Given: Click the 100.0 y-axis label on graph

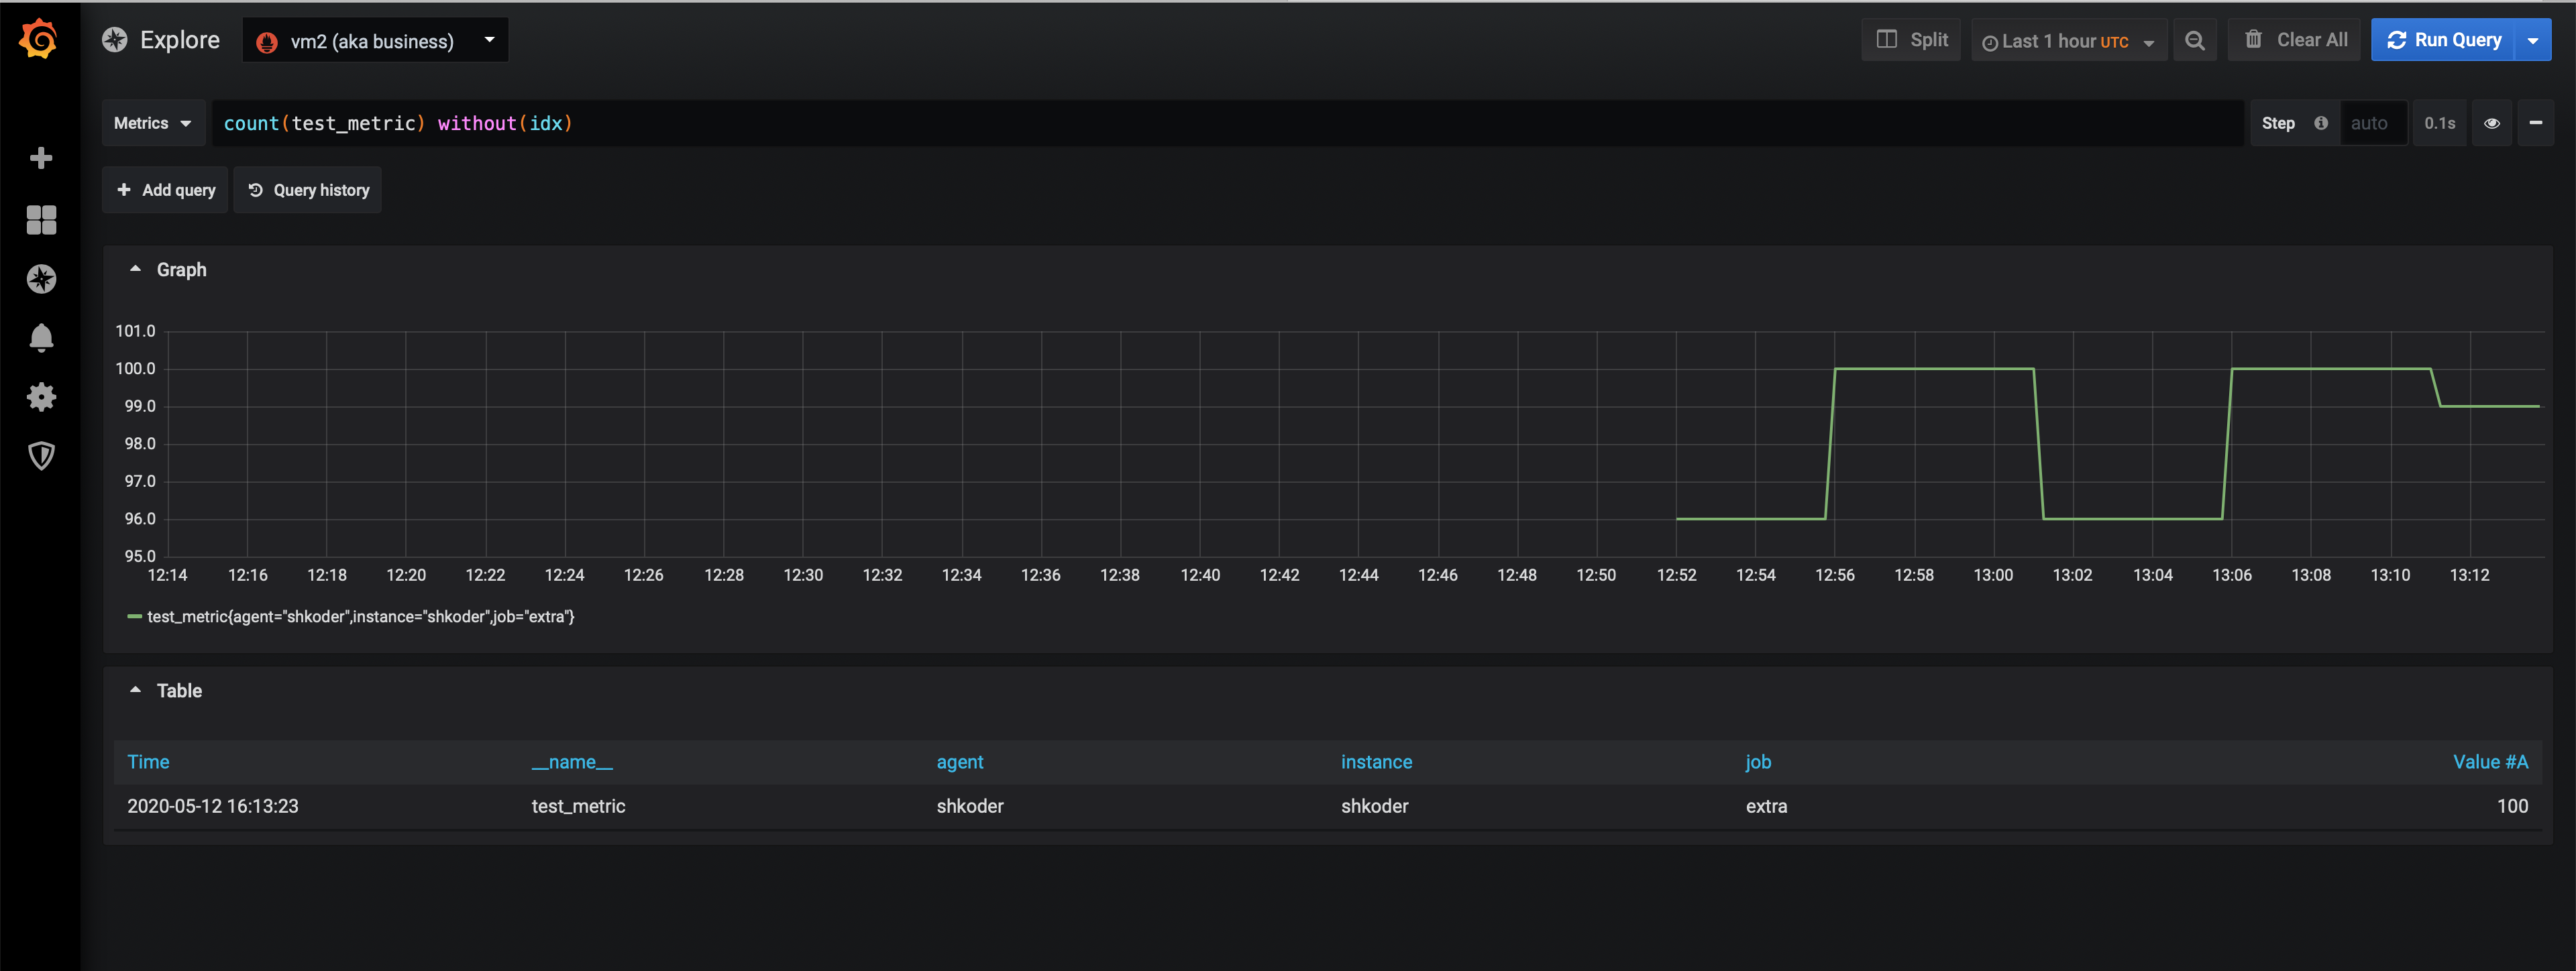Looking at the screenshot, I should [x=136, y=368].
